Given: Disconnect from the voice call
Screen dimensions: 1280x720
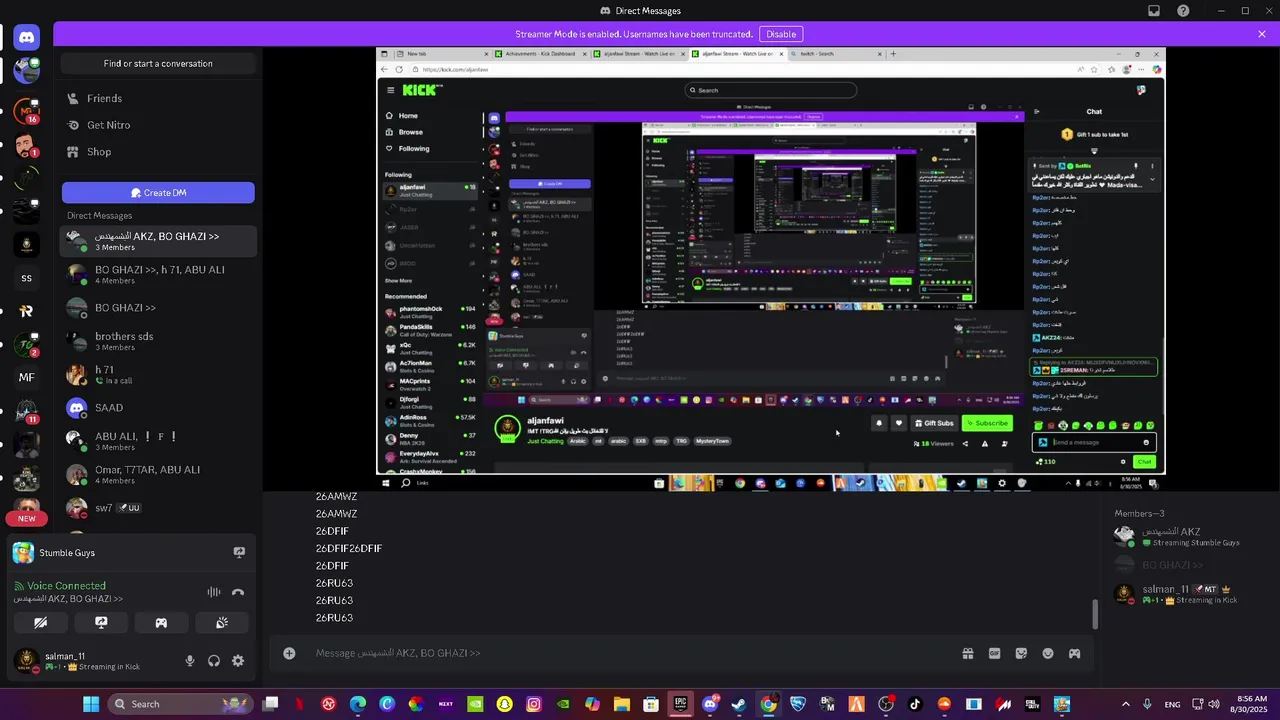Looking at the screenshot, I should coord(238,592).
